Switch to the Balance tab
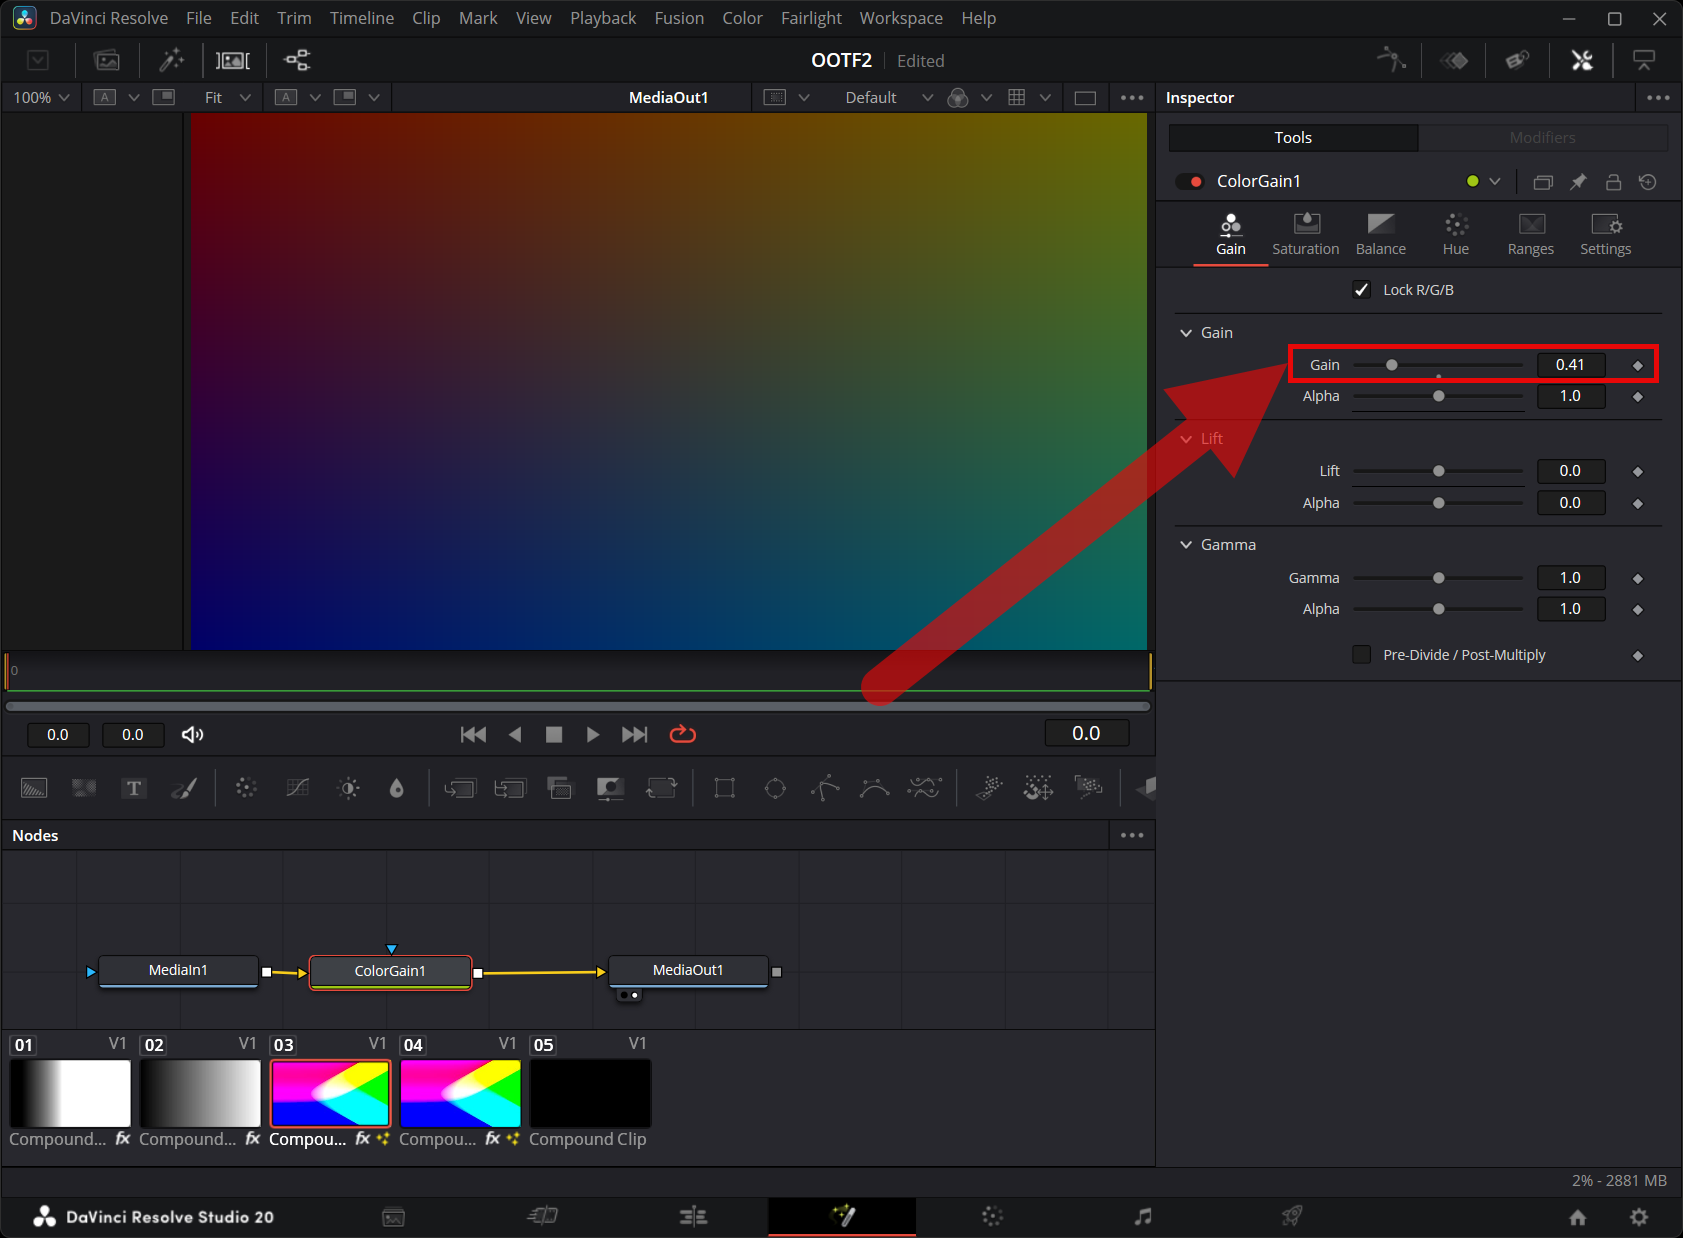 (x=1381, y=235)
